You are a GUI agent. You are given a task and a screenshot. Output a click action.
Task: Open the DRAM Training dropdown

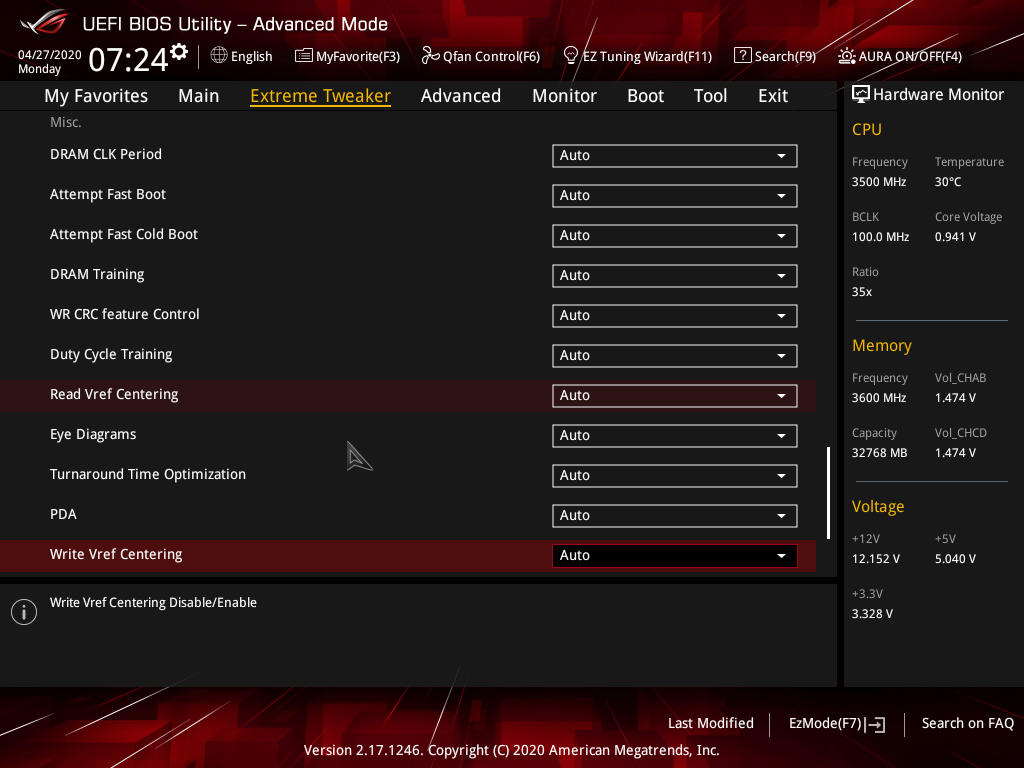click(x=675, y=275)
